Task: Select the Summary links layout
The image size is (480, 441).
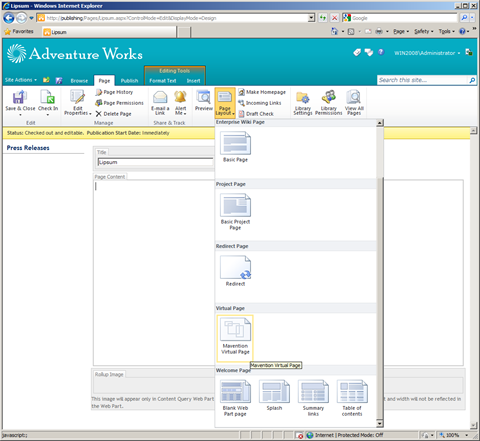Action: (x=313, y=398)
